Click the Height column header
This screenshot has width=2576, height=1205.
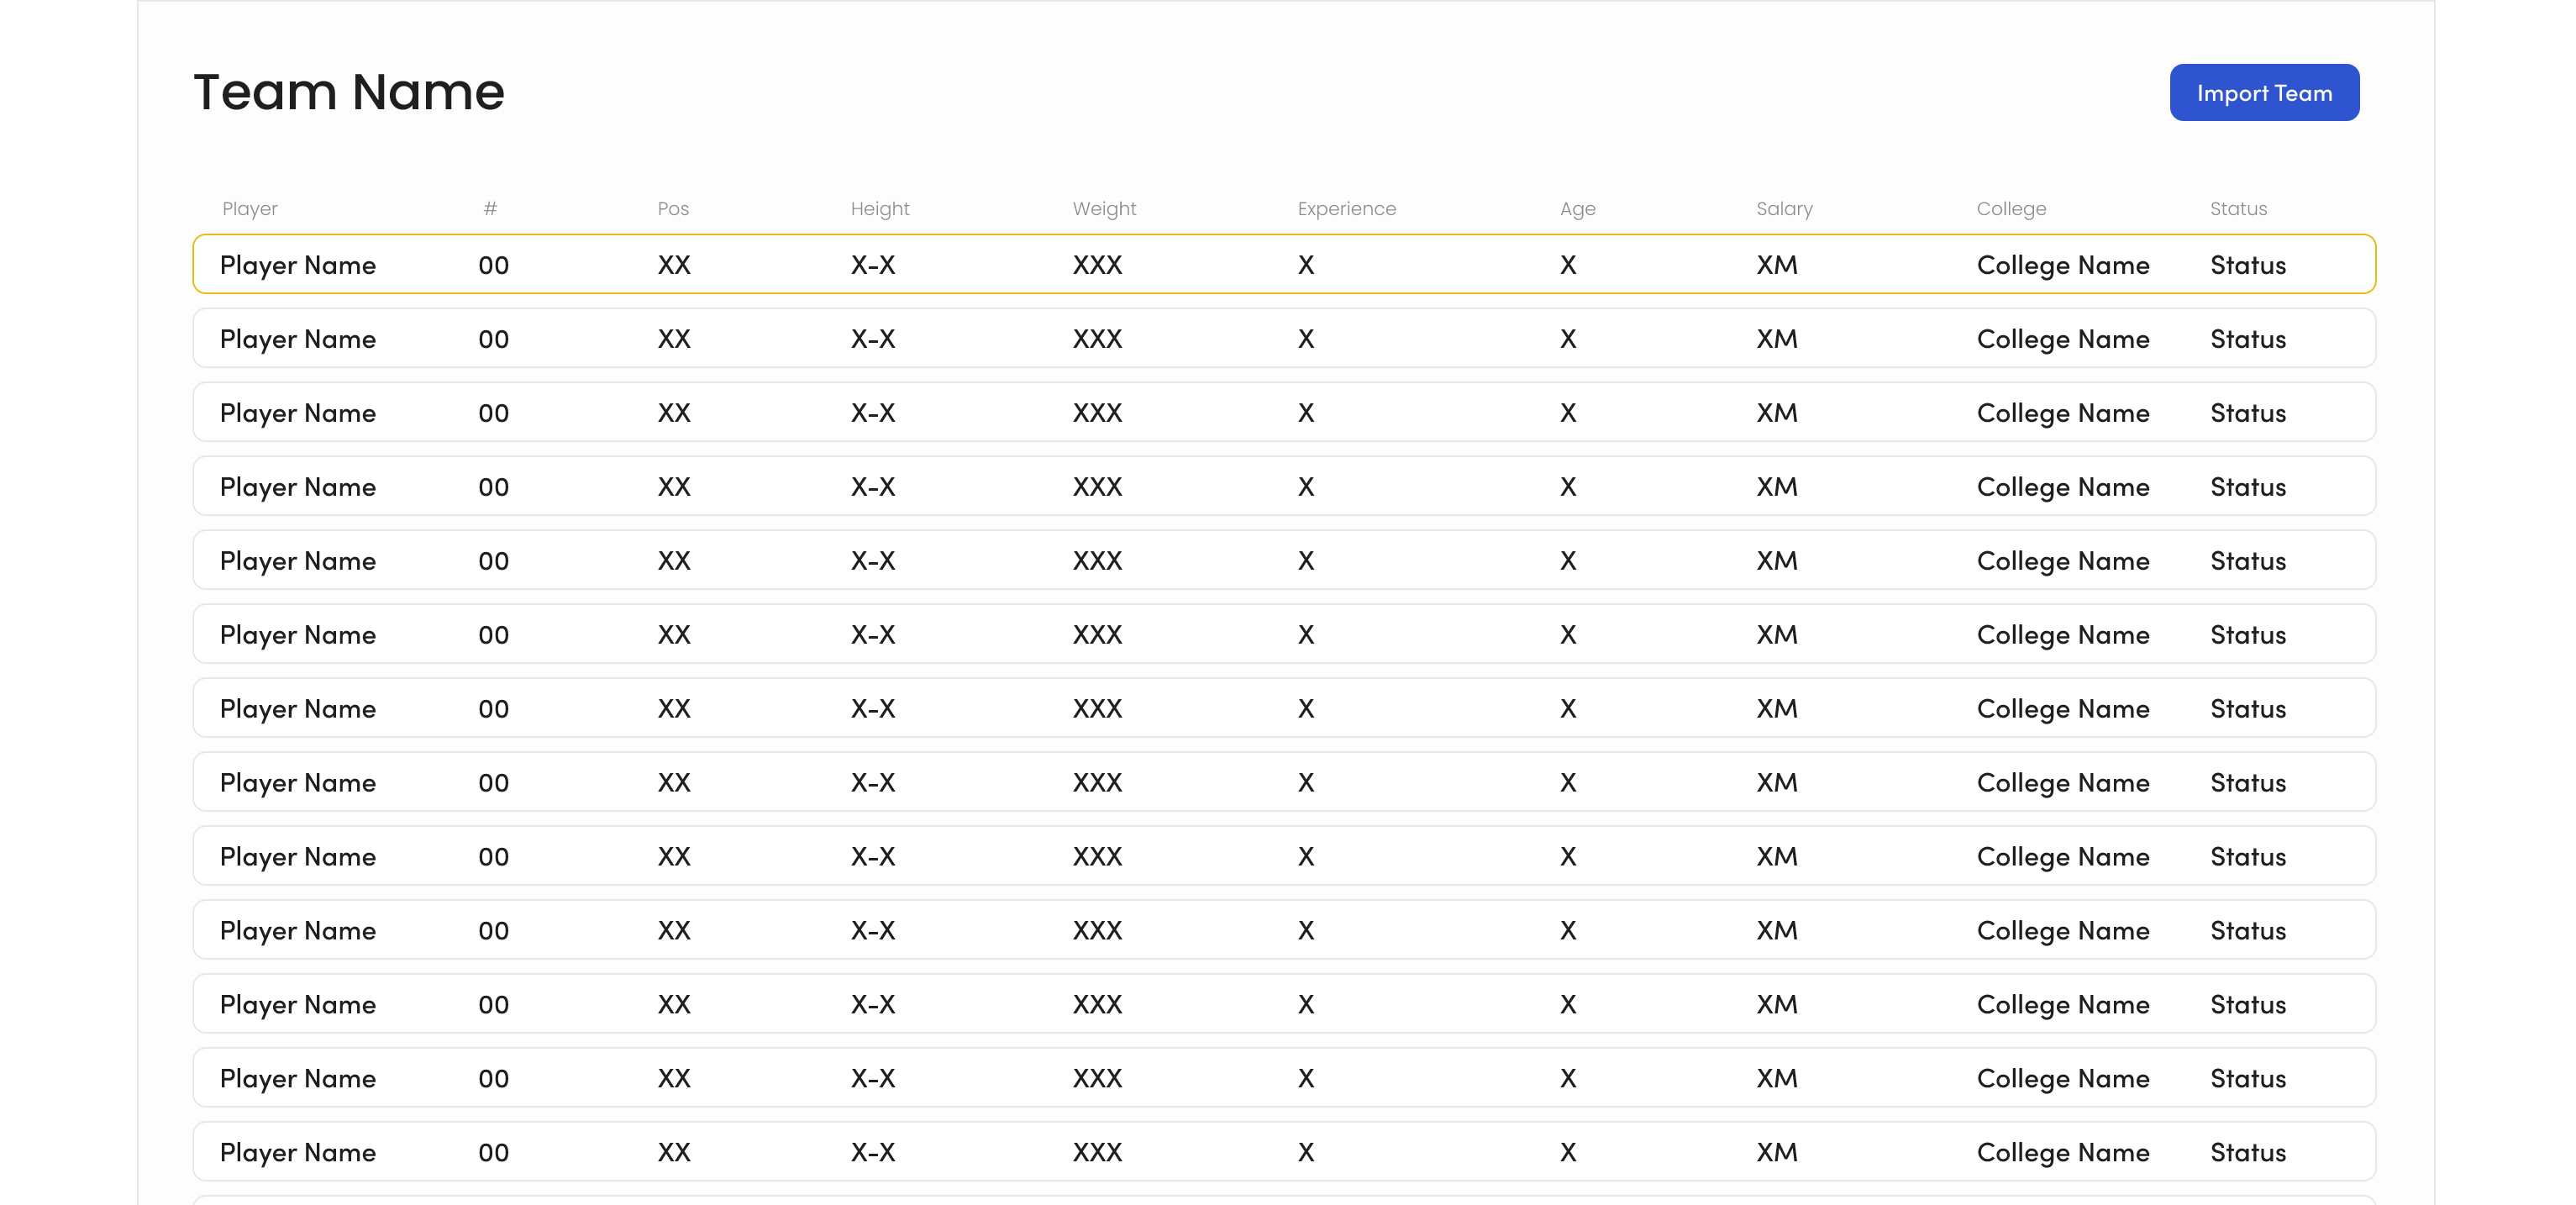[x=879, y=209]
